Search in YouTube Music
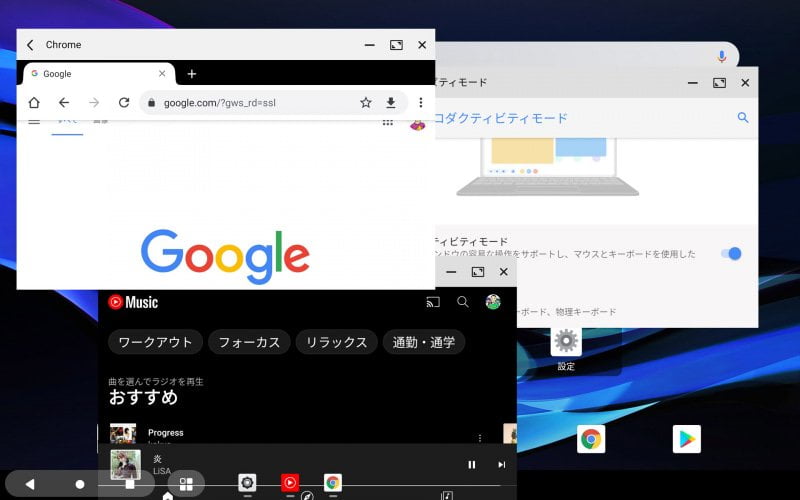800x500 pixels. [x=463, y=302]
